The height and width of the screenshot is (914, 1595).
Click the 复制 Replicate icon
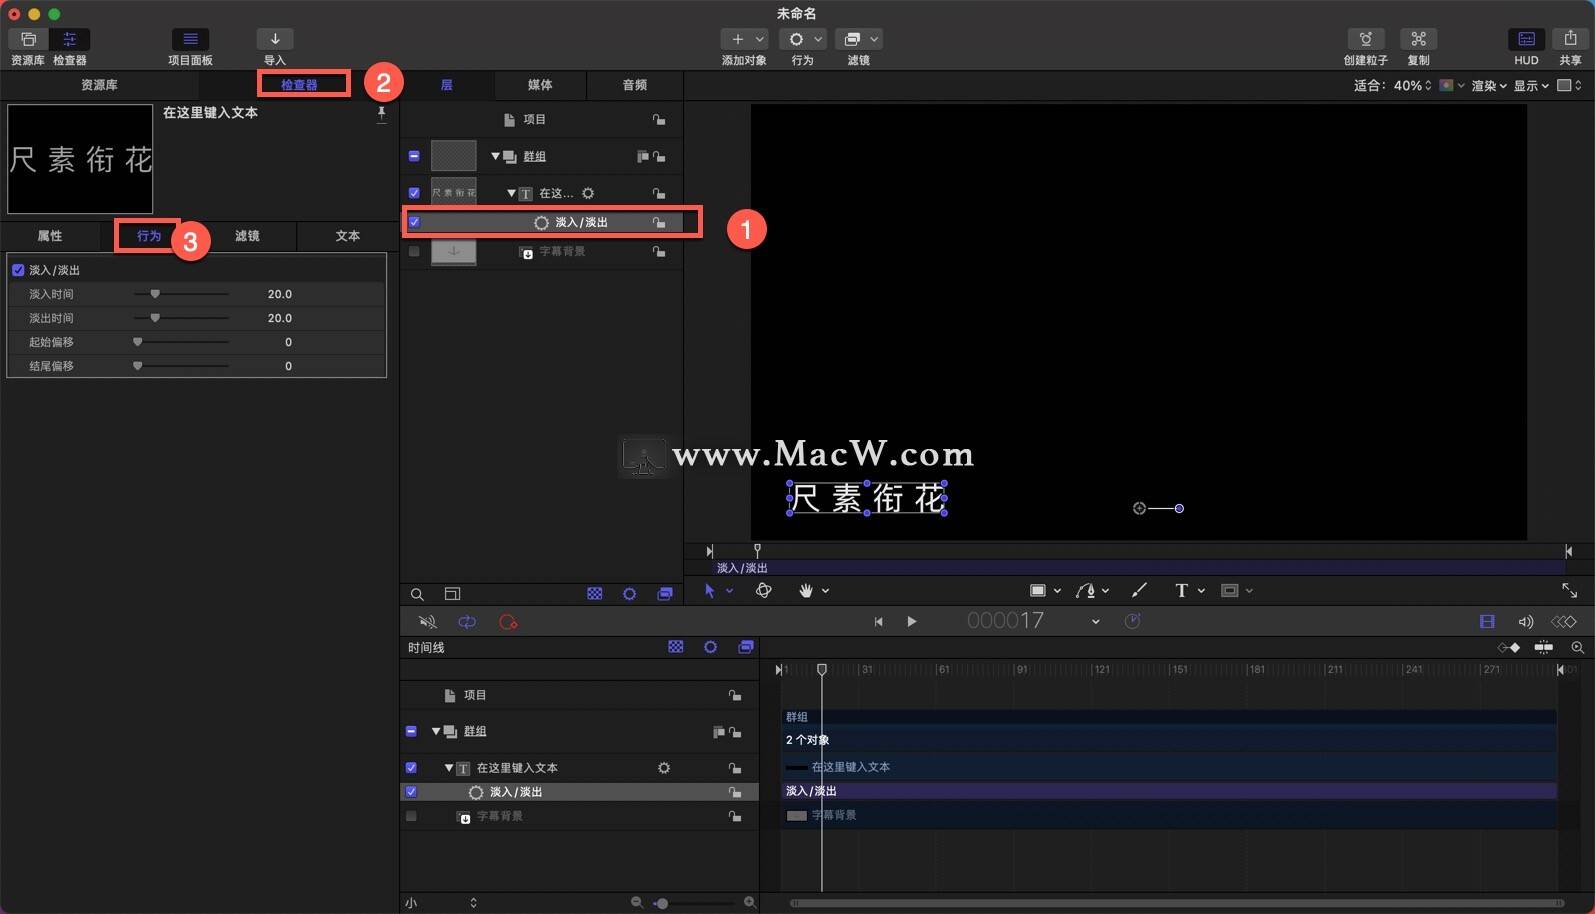click(x=1418, y=39)
